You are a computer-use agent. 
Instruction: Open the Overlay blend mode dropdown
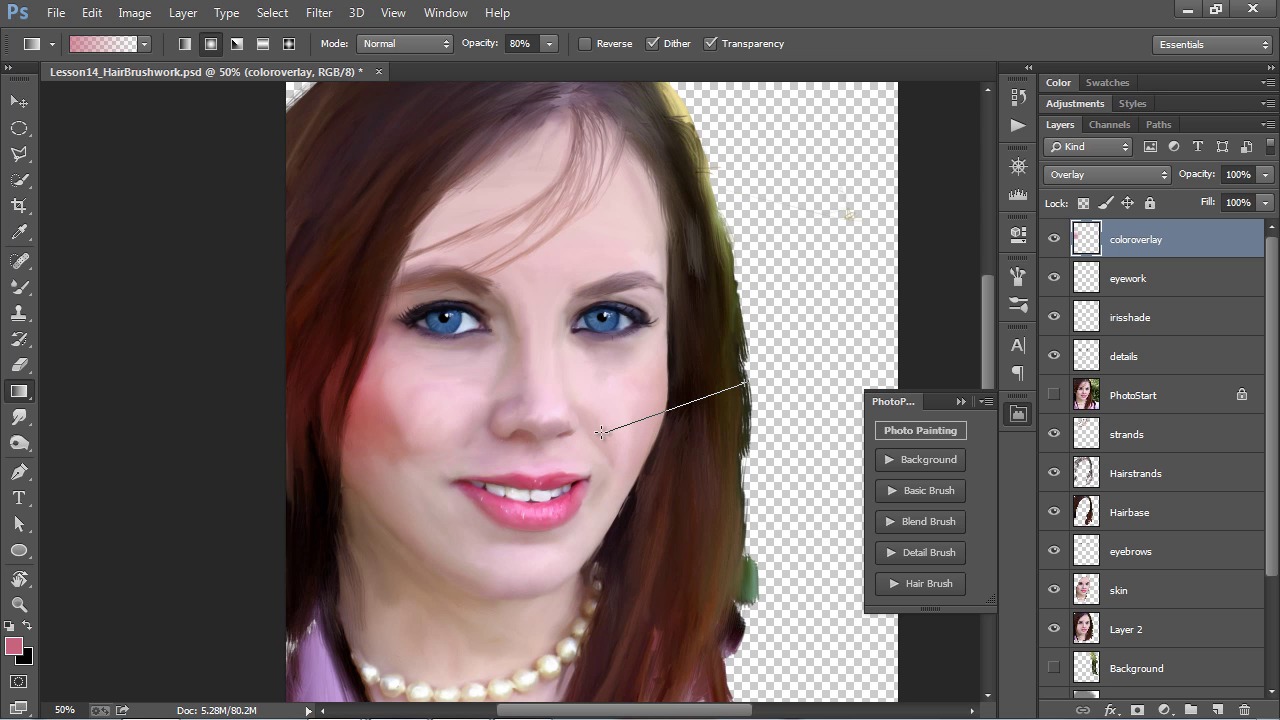tap(1106, 175)
